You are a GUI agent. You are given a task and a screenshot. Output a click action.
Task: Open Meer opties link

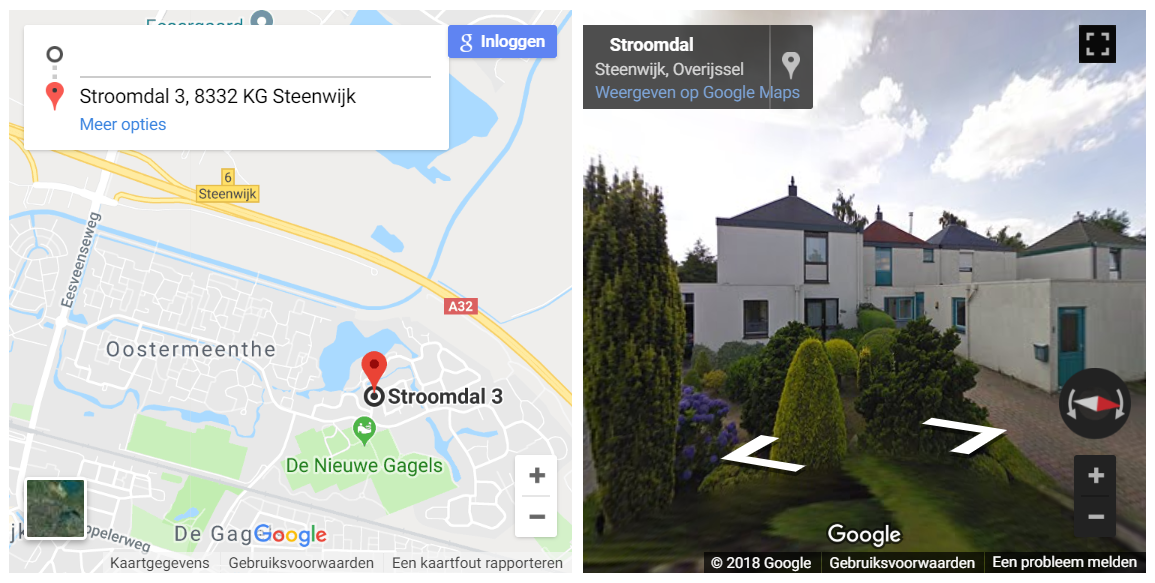pos(123,125)
